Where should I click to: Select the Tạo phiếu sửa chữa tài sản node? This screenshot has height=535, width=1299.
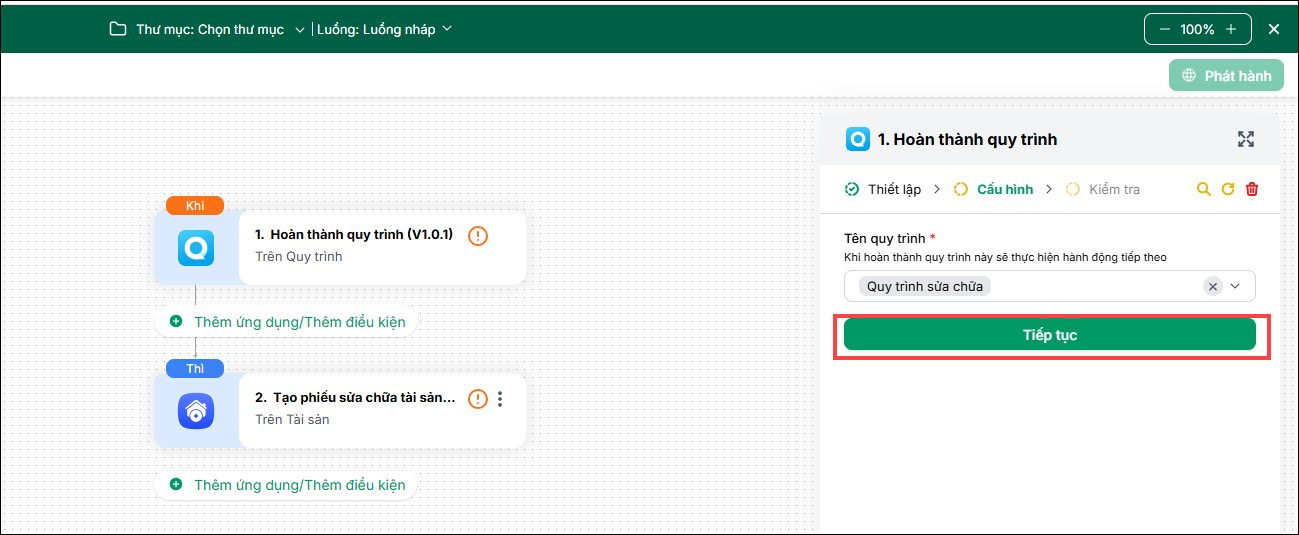pyautogui.click(x=340, y=409)
